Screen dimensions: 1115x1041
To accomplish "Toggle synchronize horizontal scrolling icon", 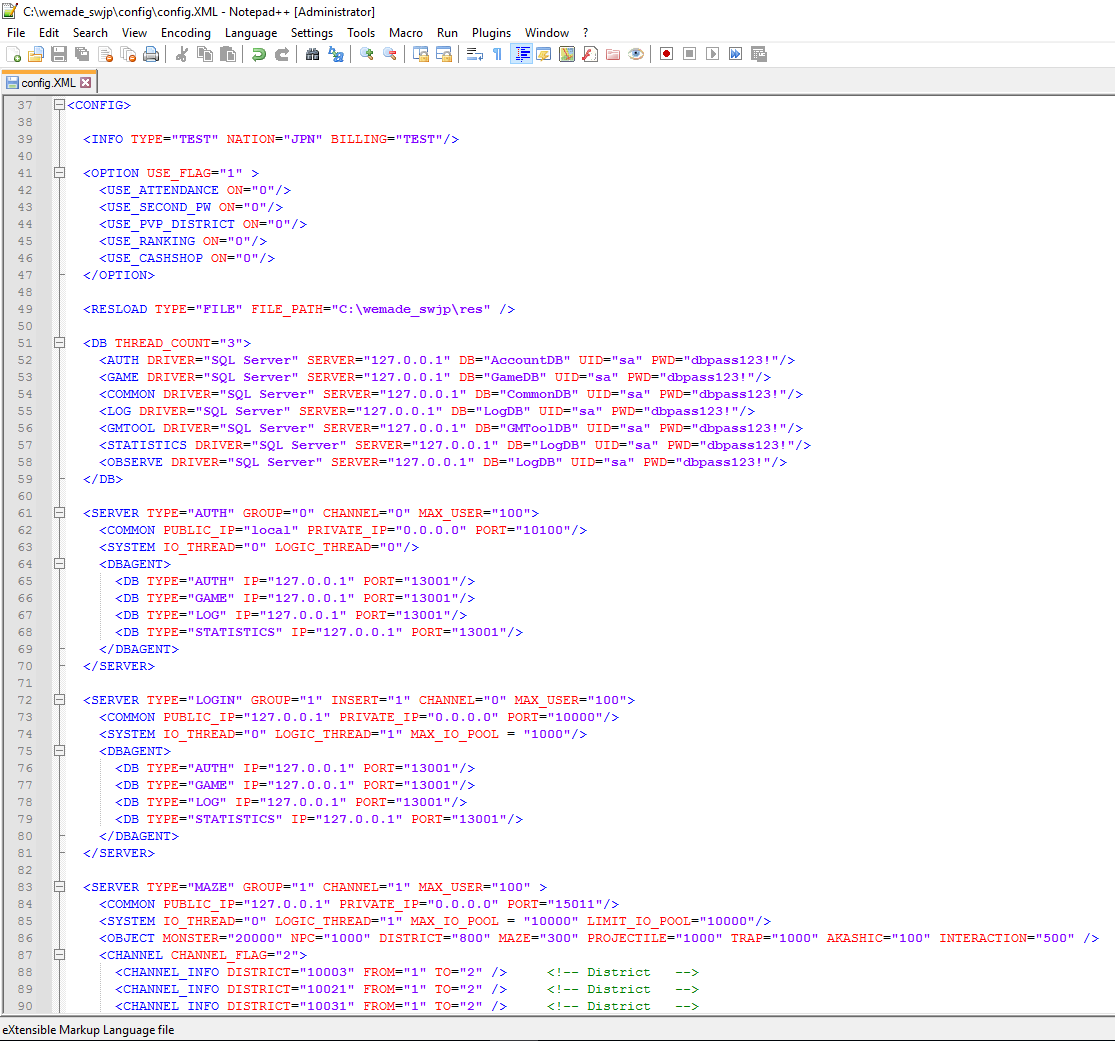I will click(x=444, y=54).
